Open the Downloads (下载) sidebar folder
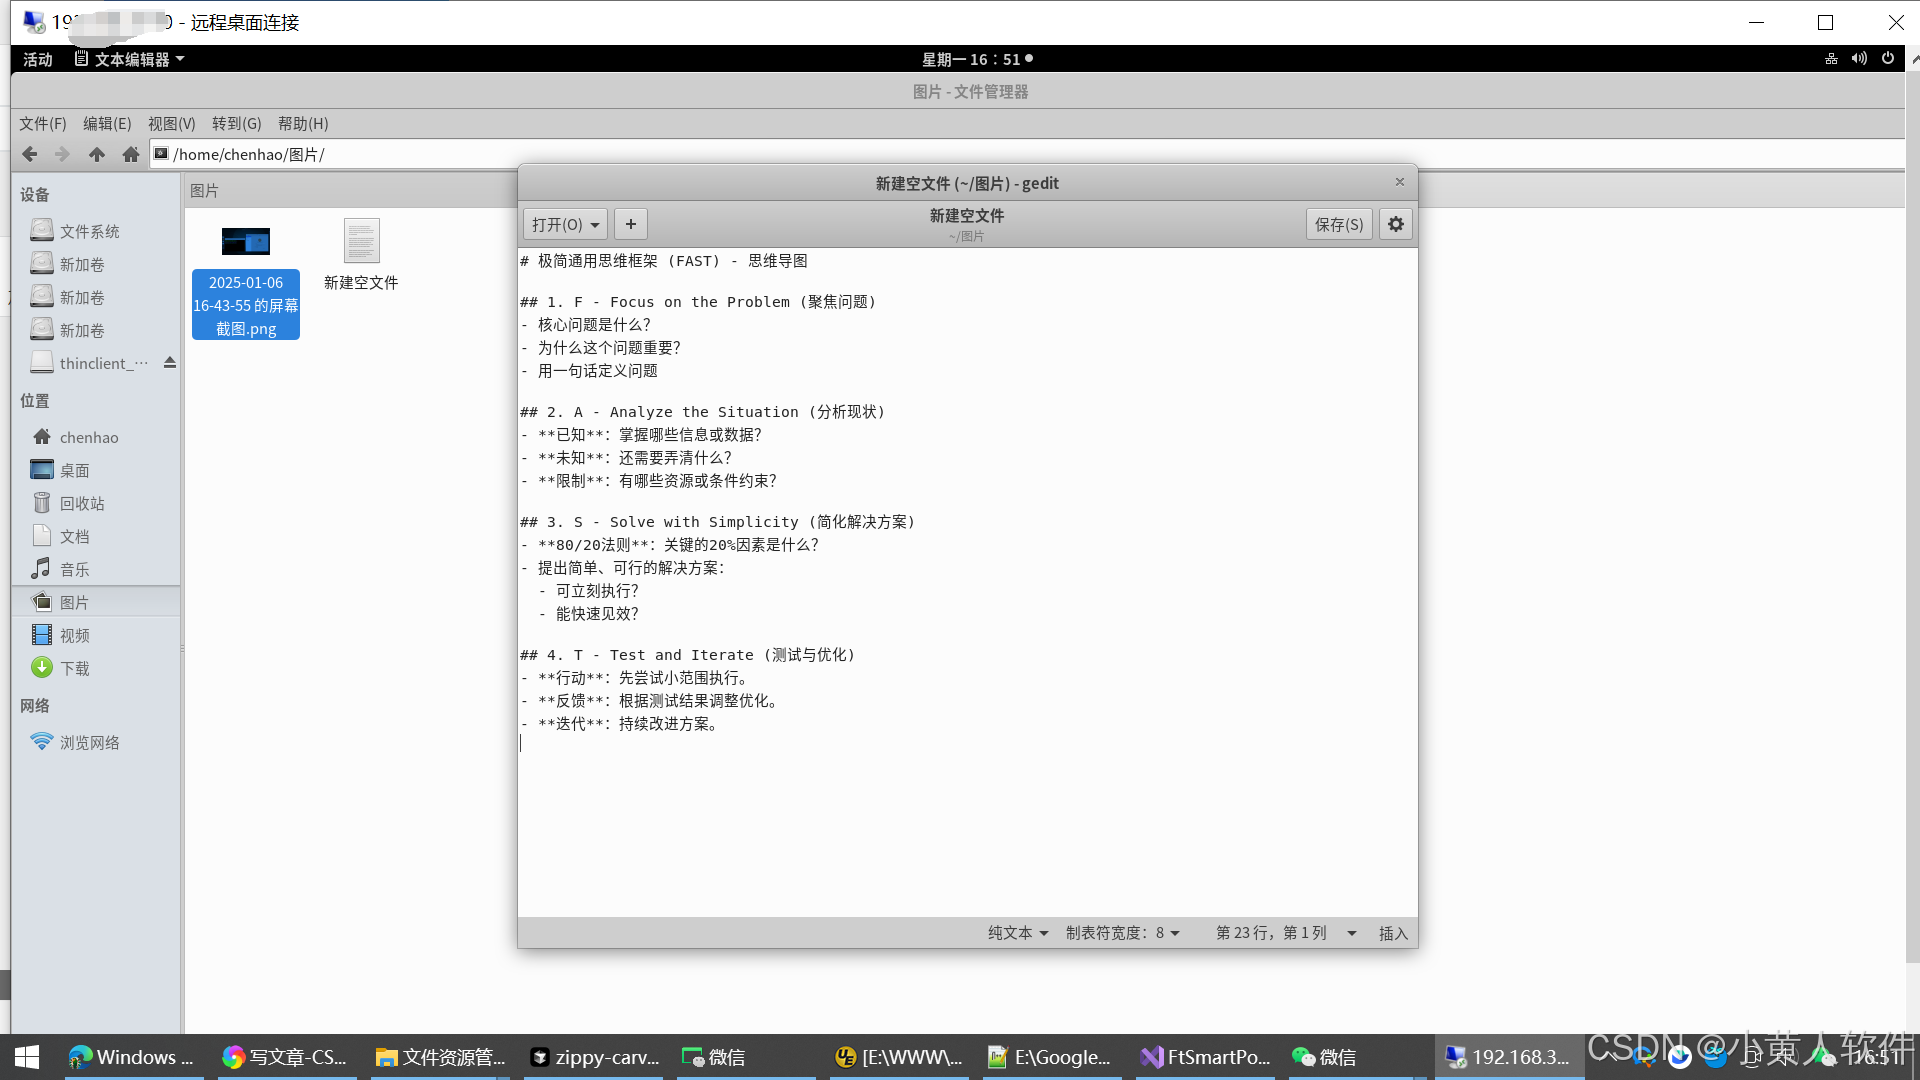This screenshot has width=1920, height=1080. [x=74, y=668]
